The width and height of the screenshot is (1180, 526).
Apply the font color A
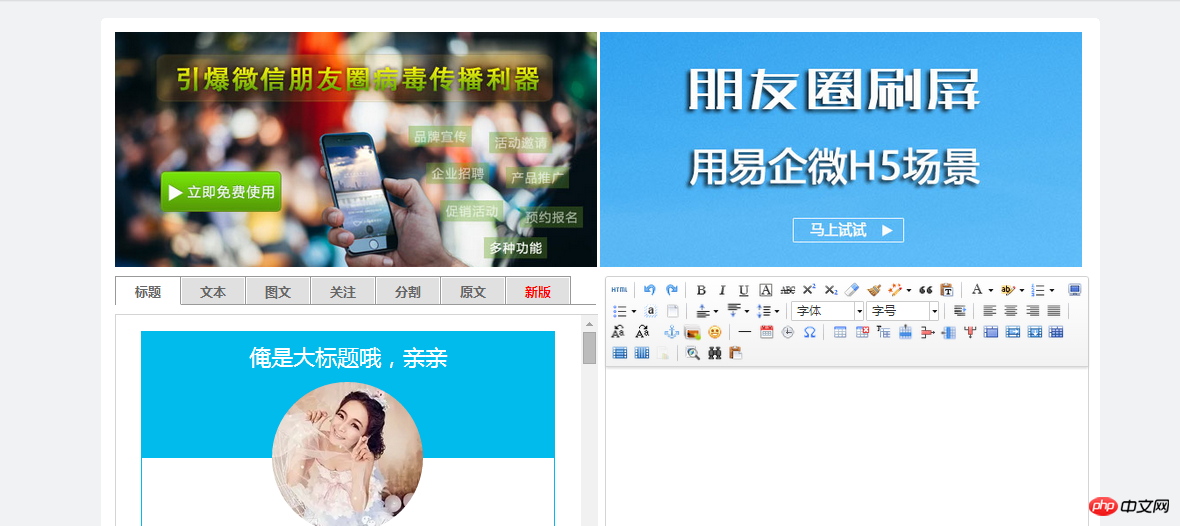[977, 290]
